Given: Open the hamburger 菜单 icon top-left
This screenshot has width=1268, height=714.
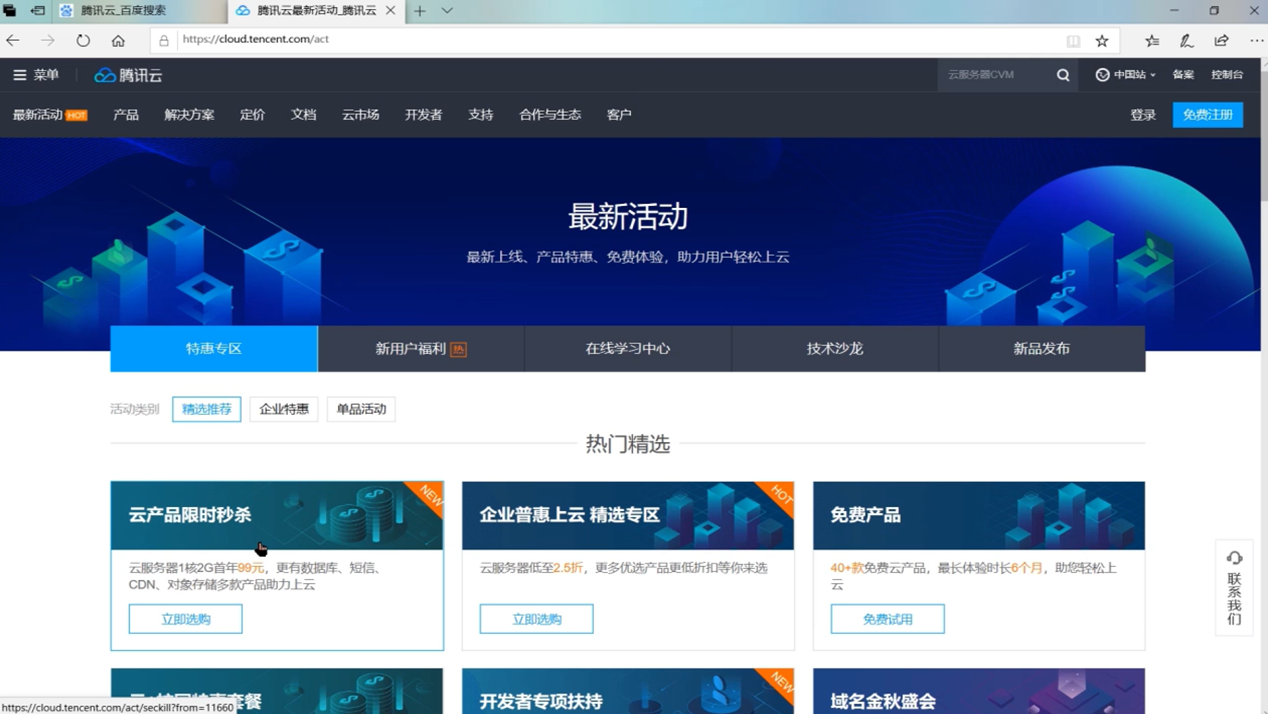Looking at the screenshot, I should [x=17, y=74].
